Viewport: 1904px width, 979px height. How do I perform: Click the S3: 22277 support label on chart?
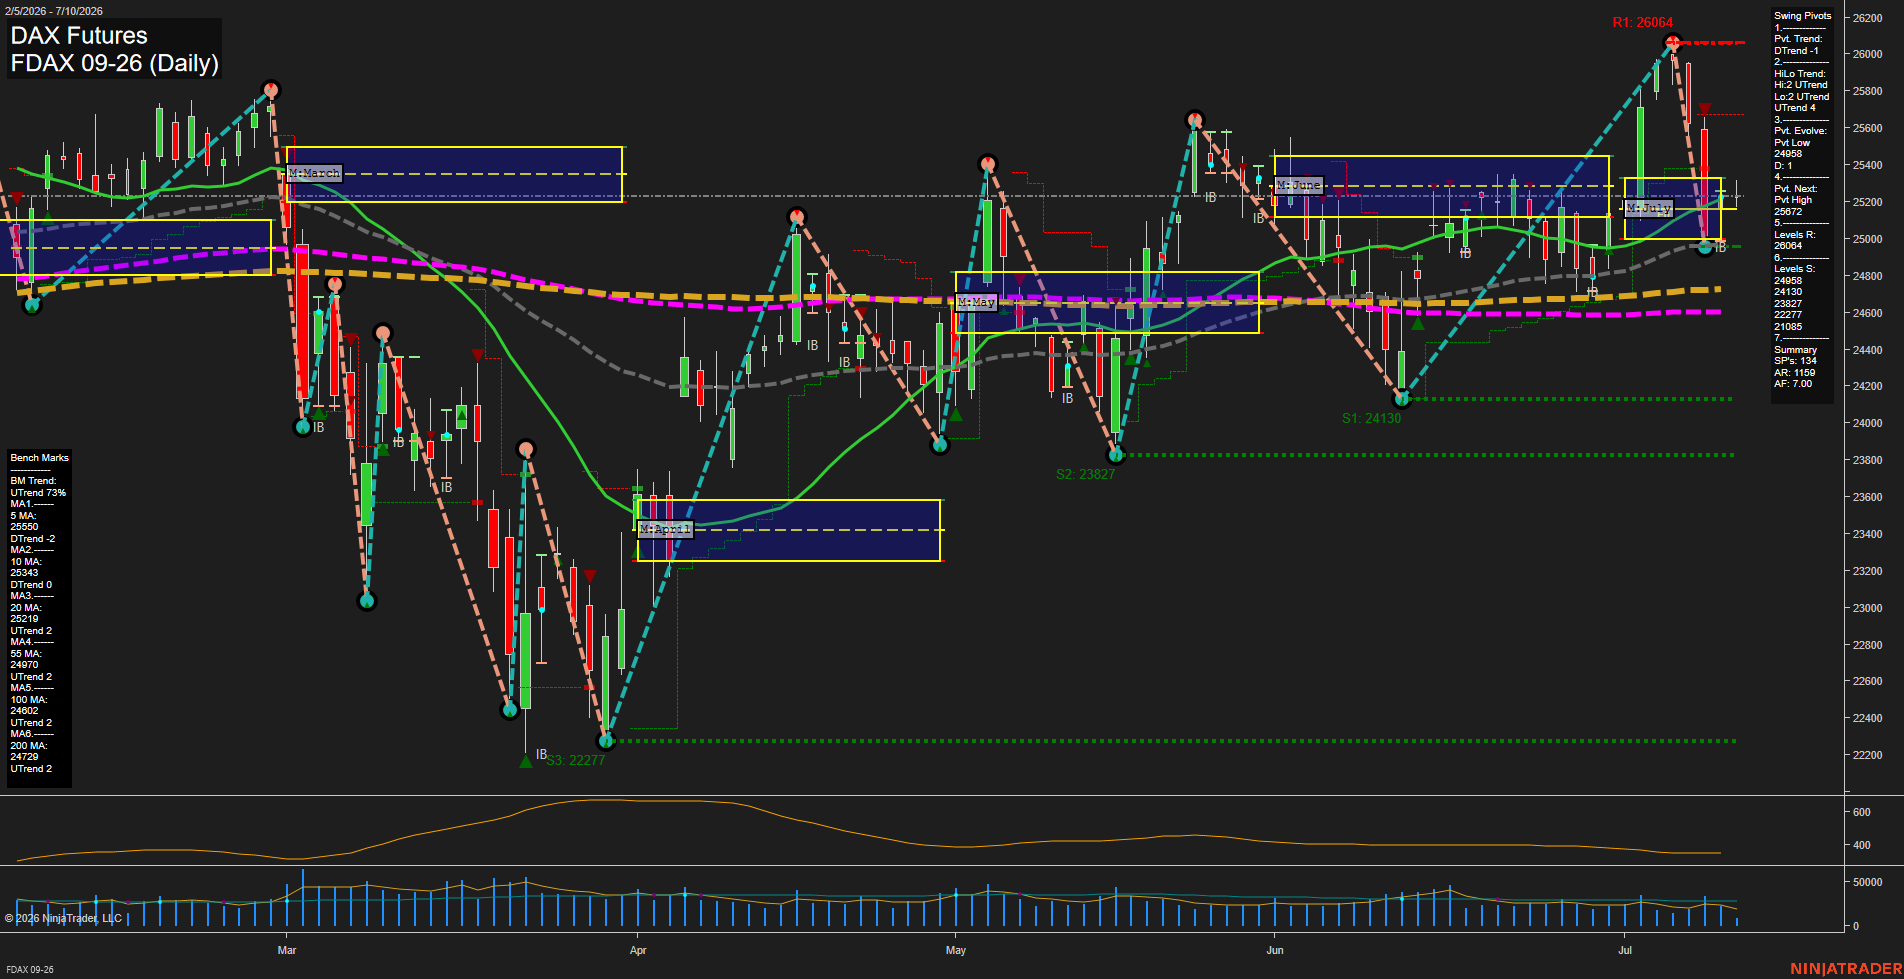point(575,760)
